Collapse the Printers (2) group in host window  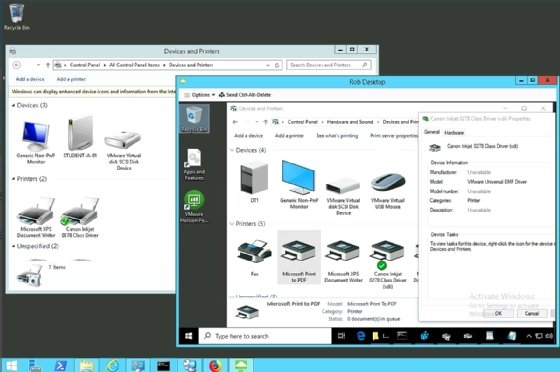13,179
